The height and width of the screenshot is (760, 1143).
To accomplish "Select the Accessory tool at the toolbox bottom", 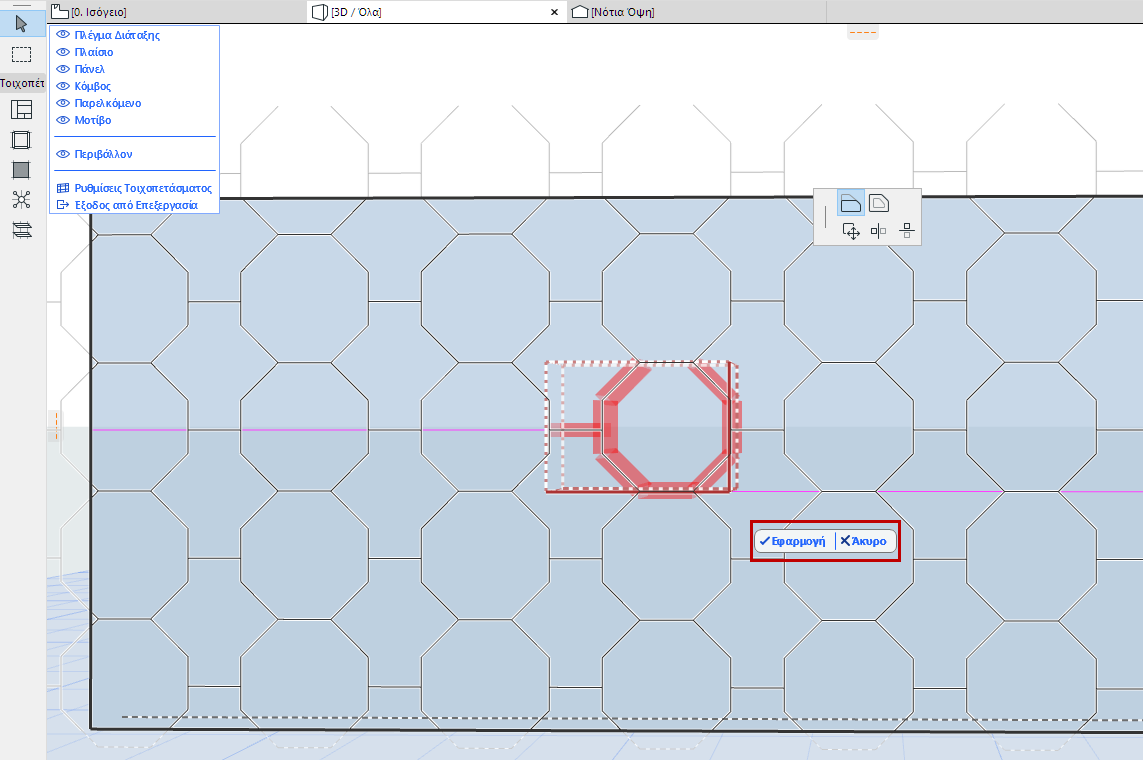I will 20,229.
